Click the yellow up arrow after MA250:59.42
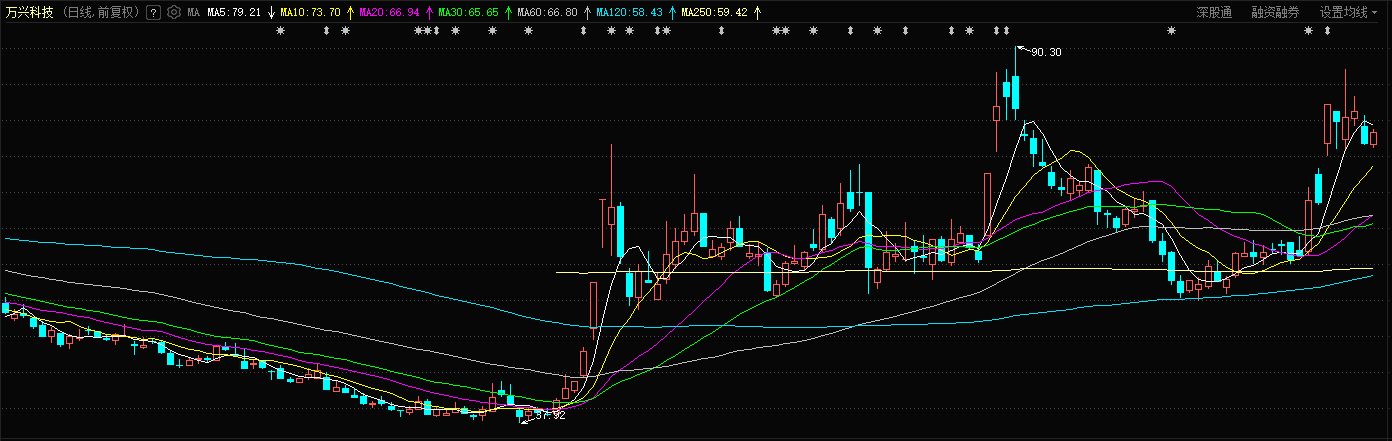This screenshot has width=1392, height=441. tap(757, 13)
